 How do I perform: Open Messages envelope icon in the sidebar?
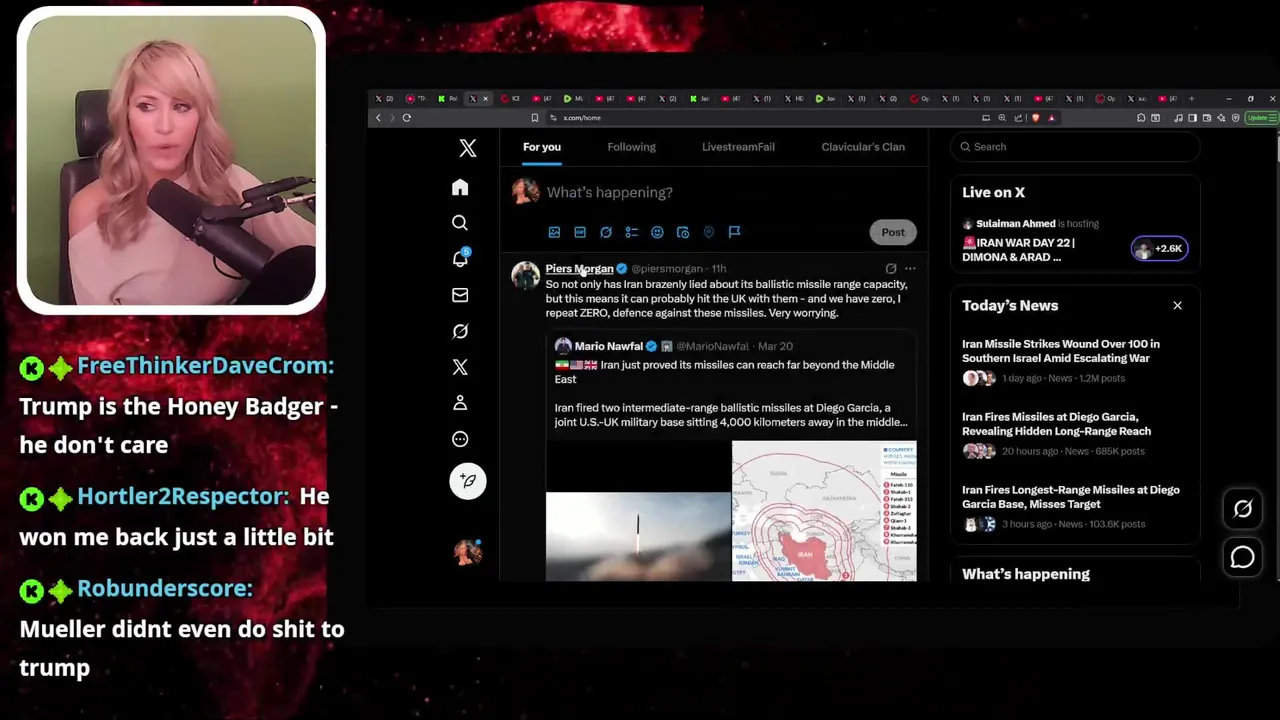(x=460, y=295)
